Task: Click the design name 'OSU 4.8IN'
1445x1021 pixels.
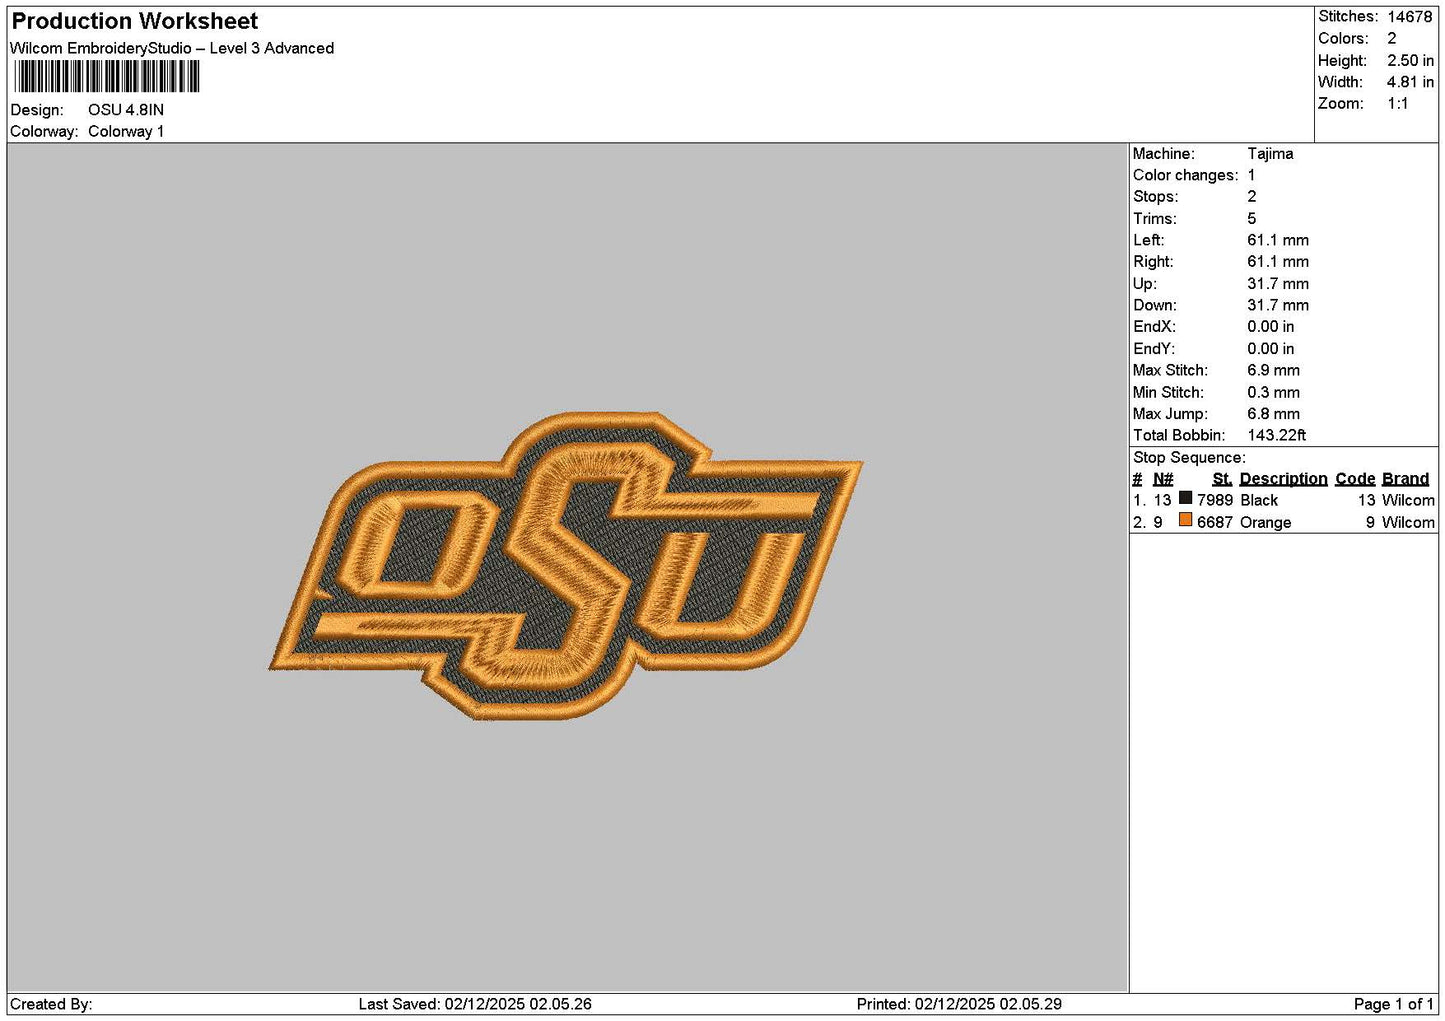Action: click(126, 110)
